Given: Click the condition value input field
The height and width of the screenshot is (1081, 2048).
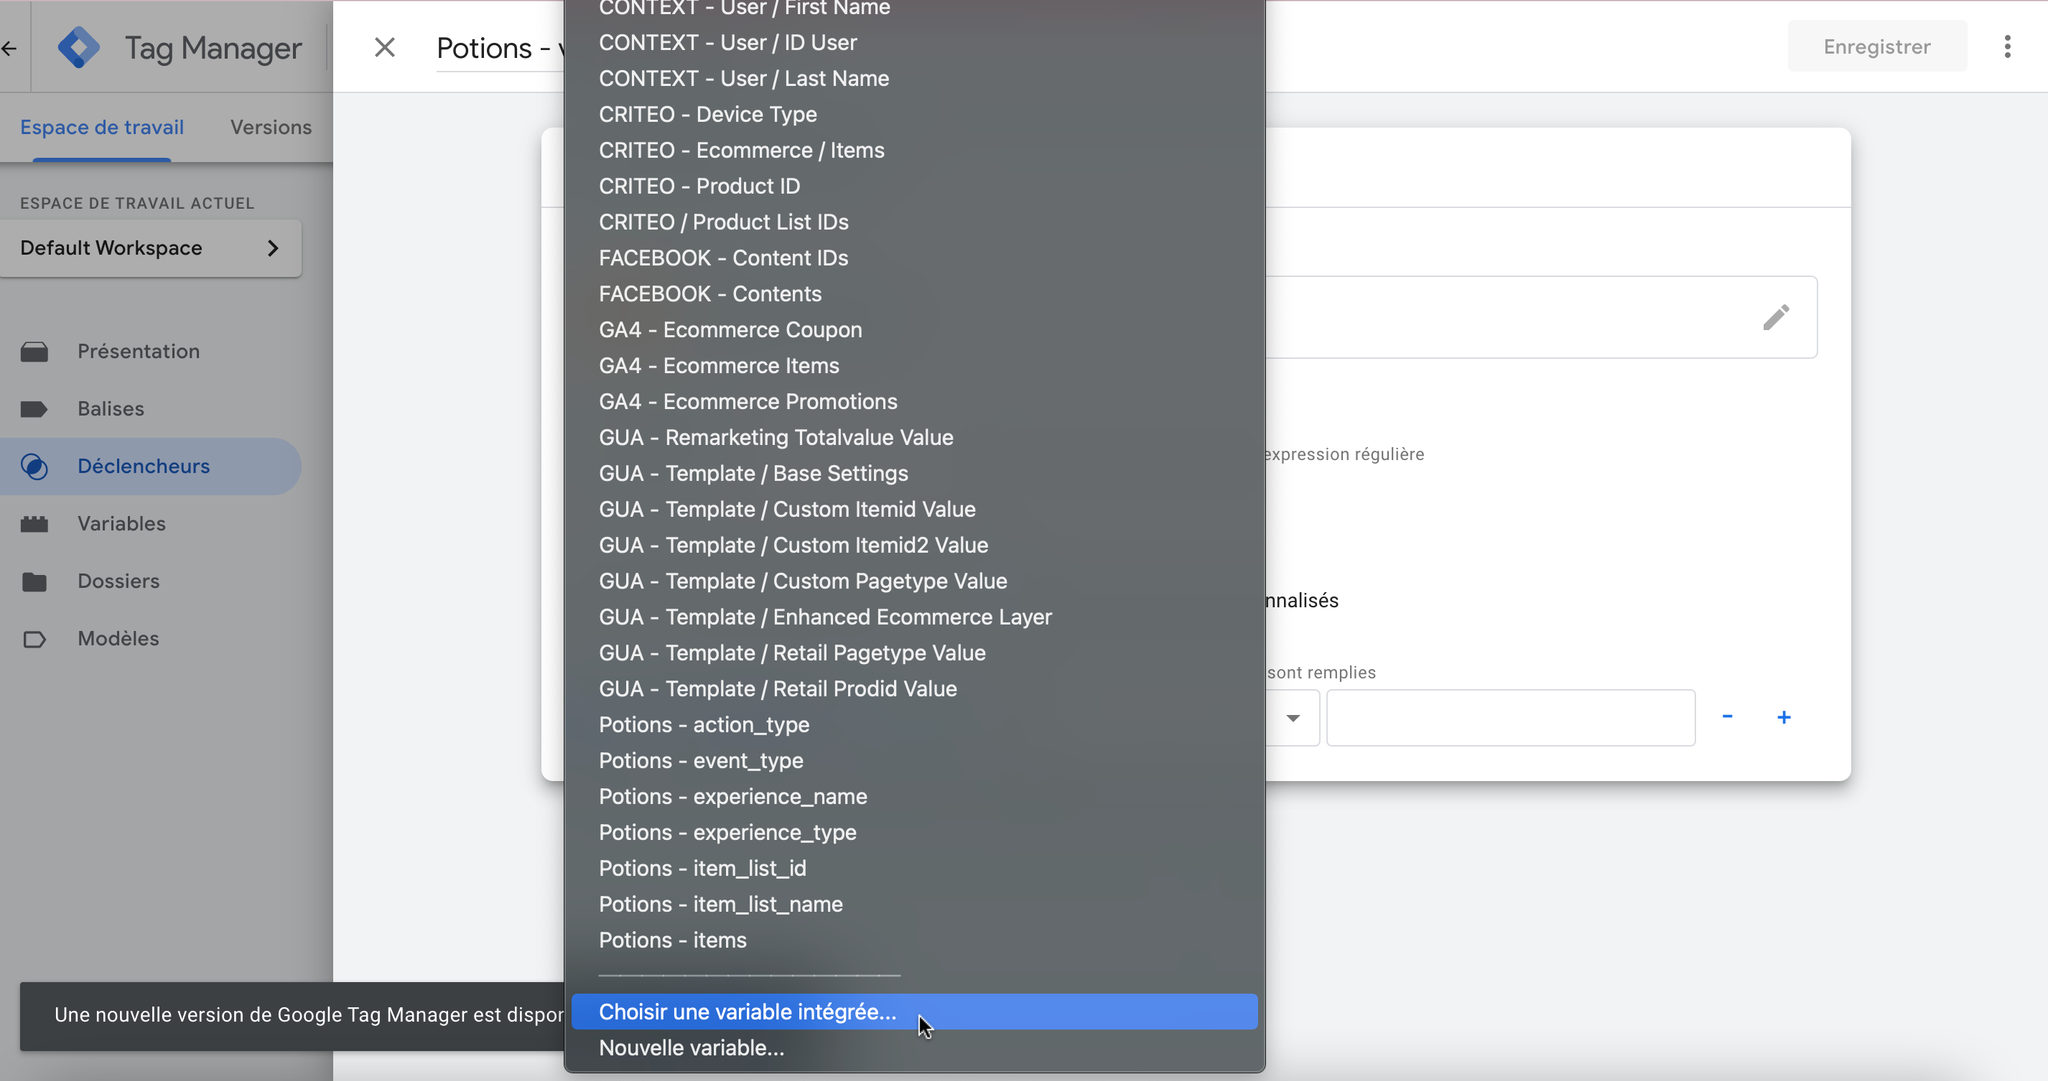Looking at the screenshot, I should click(1511, 717).
